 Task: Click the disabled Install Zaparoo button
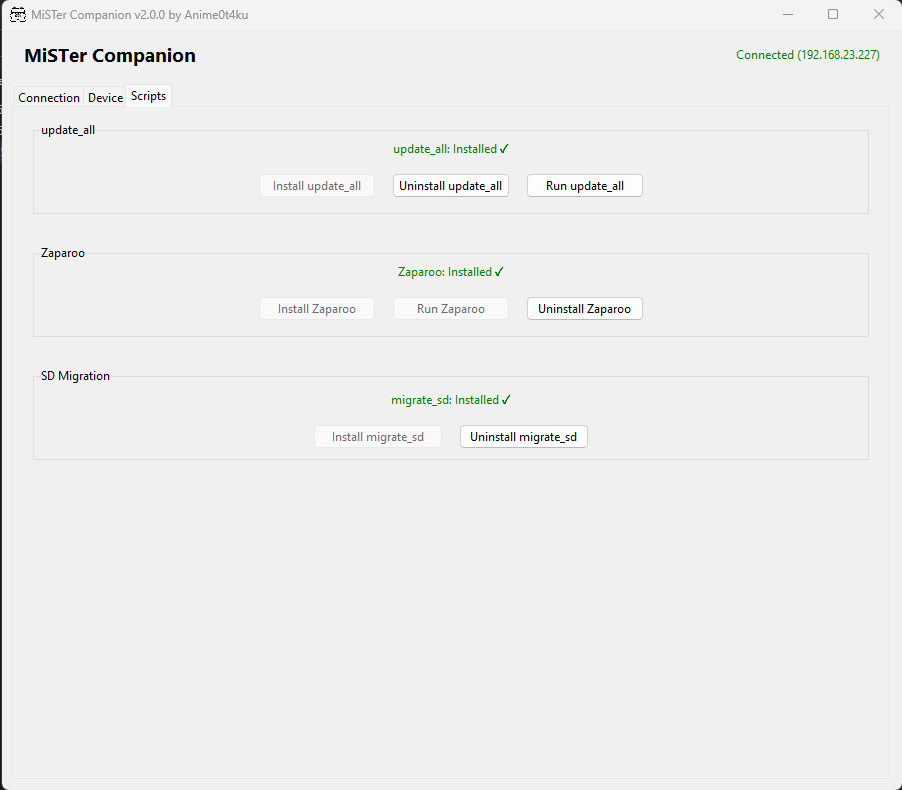[x=317, y=309]
